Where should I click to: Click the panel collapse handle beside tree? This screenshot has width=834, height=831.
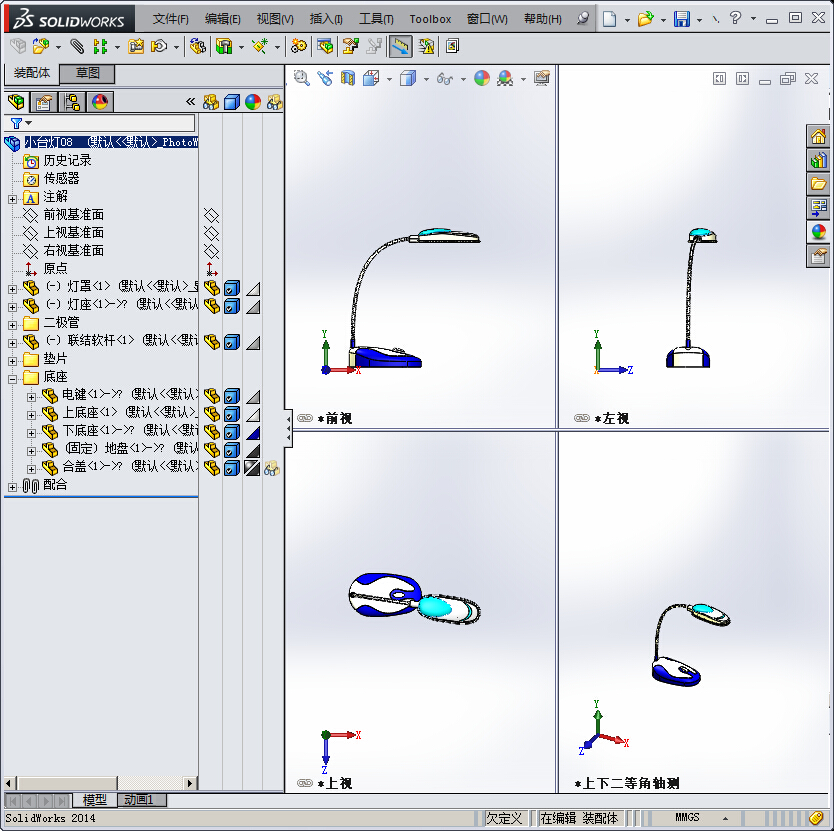coord(288,428)
